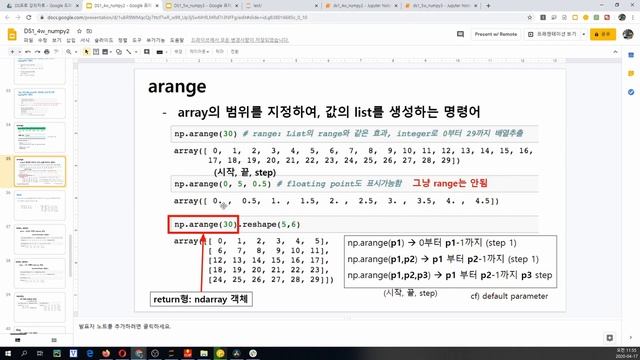The height and width of the screenshot is (360, 640).
Task: Select the line tool
Action: (129, 52)
